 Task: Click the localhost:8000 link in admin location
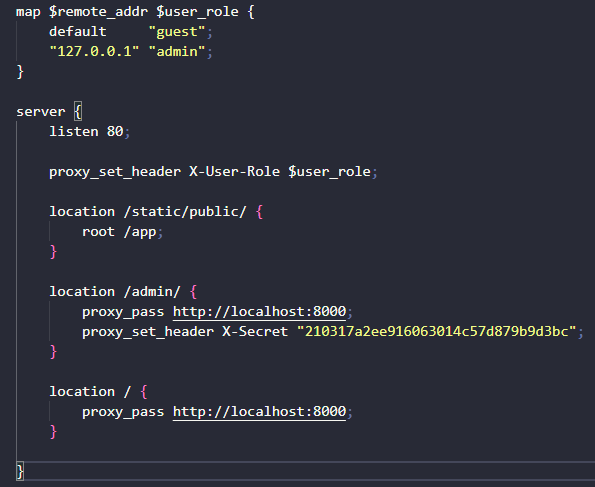[x=259, y=312]
